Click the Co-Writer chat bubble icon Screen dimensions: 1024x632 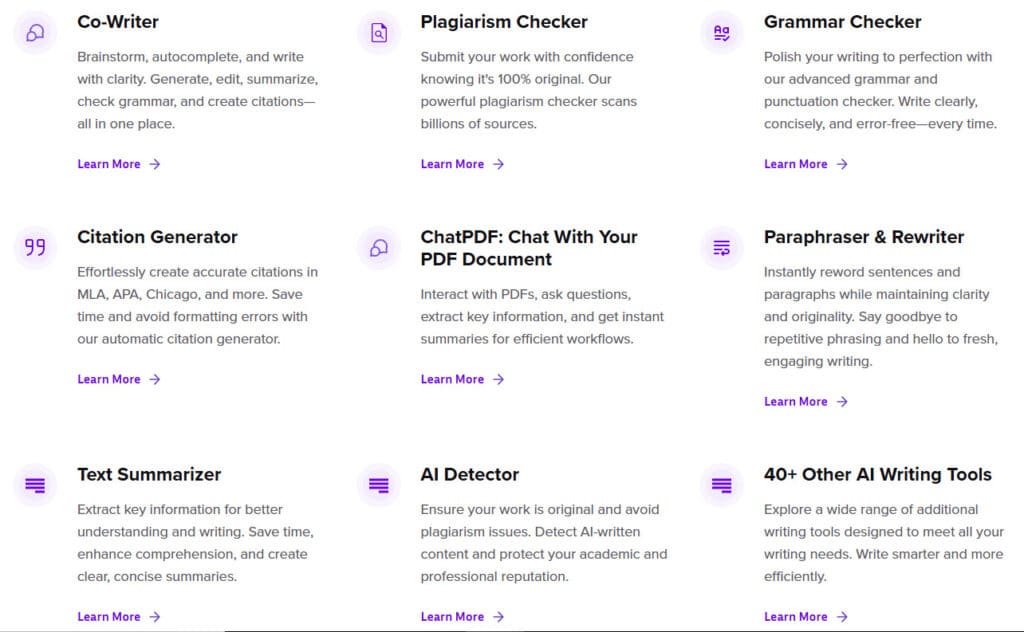pos(35,34)
